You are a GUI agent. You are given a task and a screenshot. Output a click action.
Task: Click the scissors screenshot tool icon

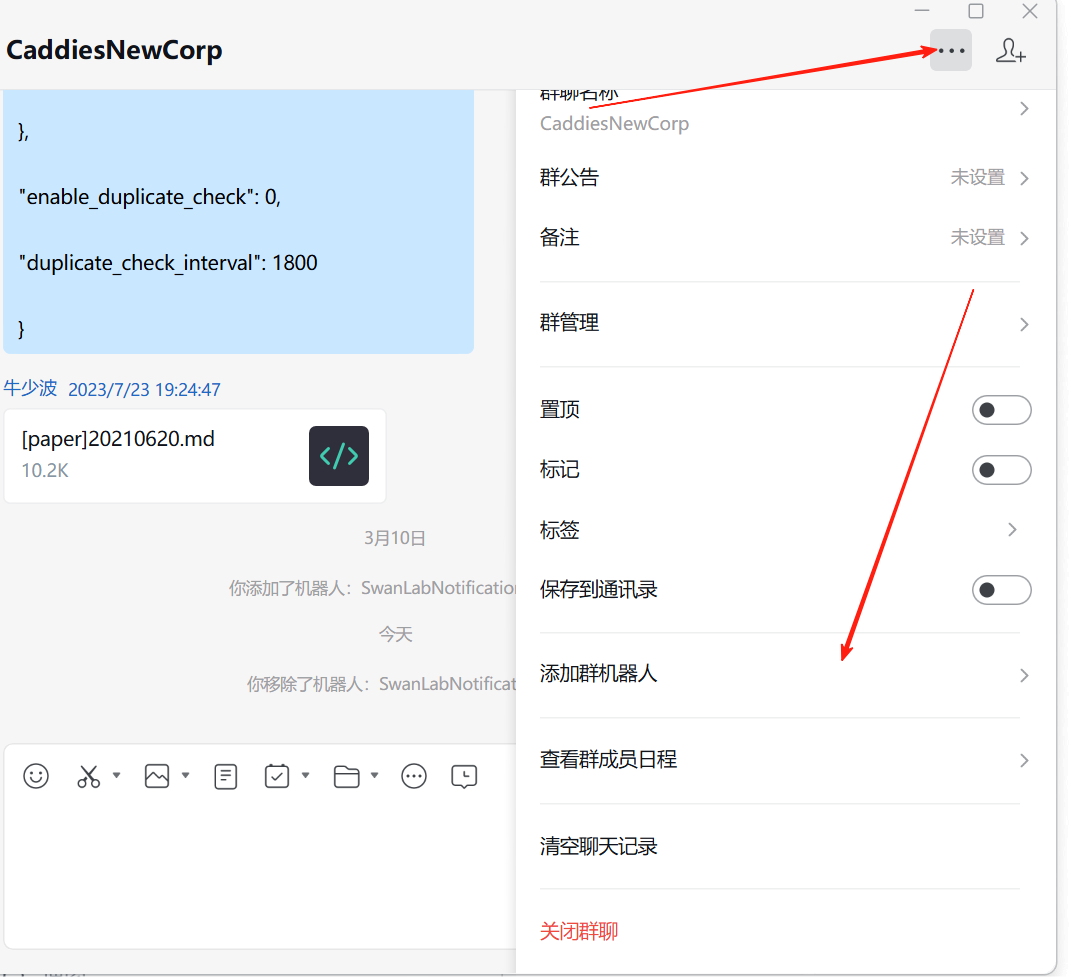pos(89,776)
